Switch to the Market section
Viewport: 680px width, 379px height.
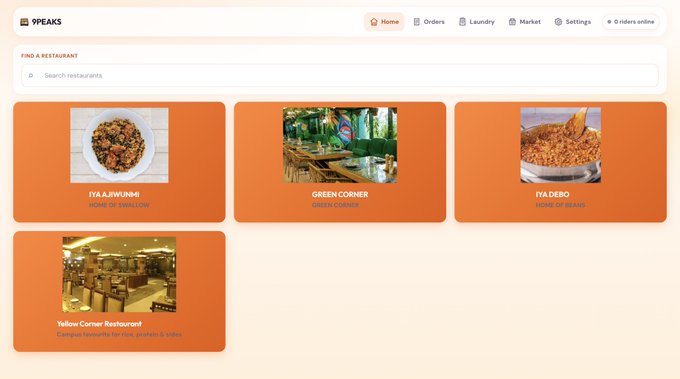point(525,22)
